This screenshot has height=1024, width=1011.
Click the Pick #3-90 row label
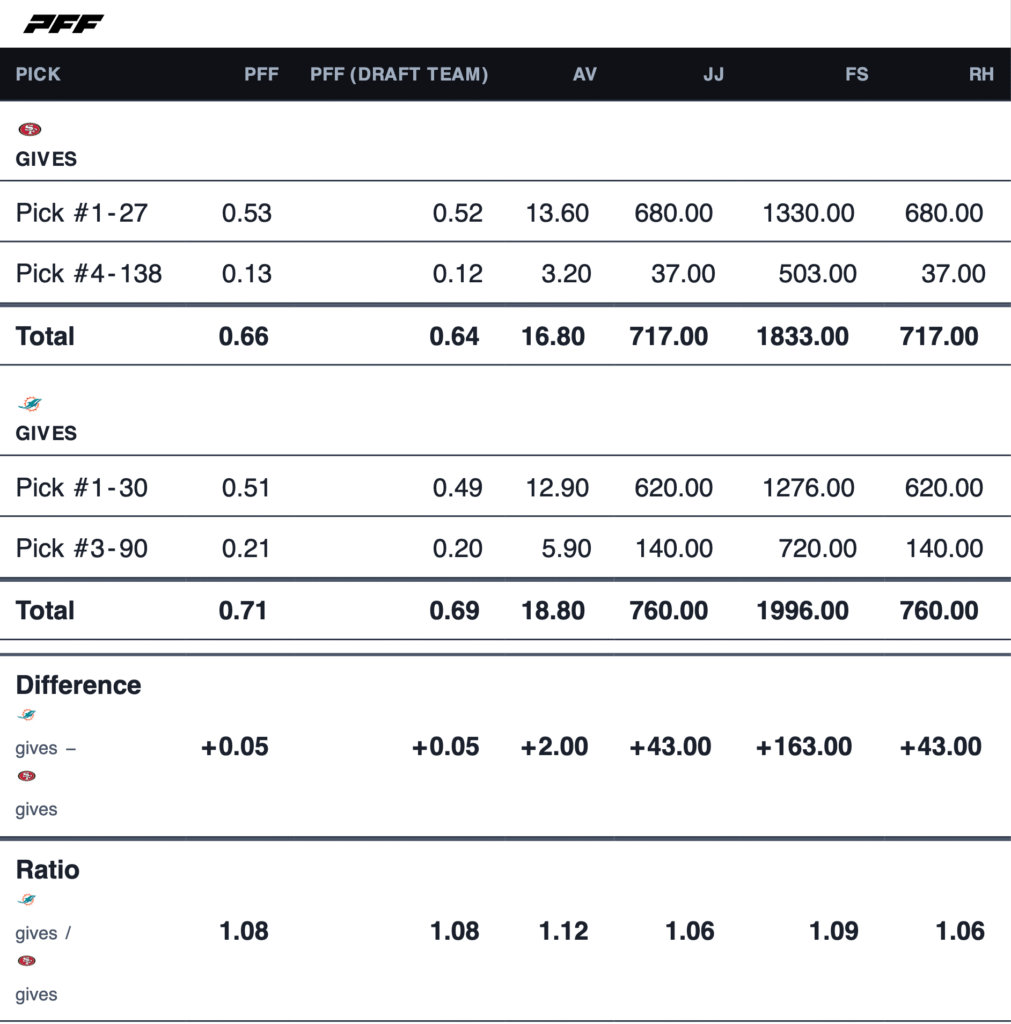82,548
